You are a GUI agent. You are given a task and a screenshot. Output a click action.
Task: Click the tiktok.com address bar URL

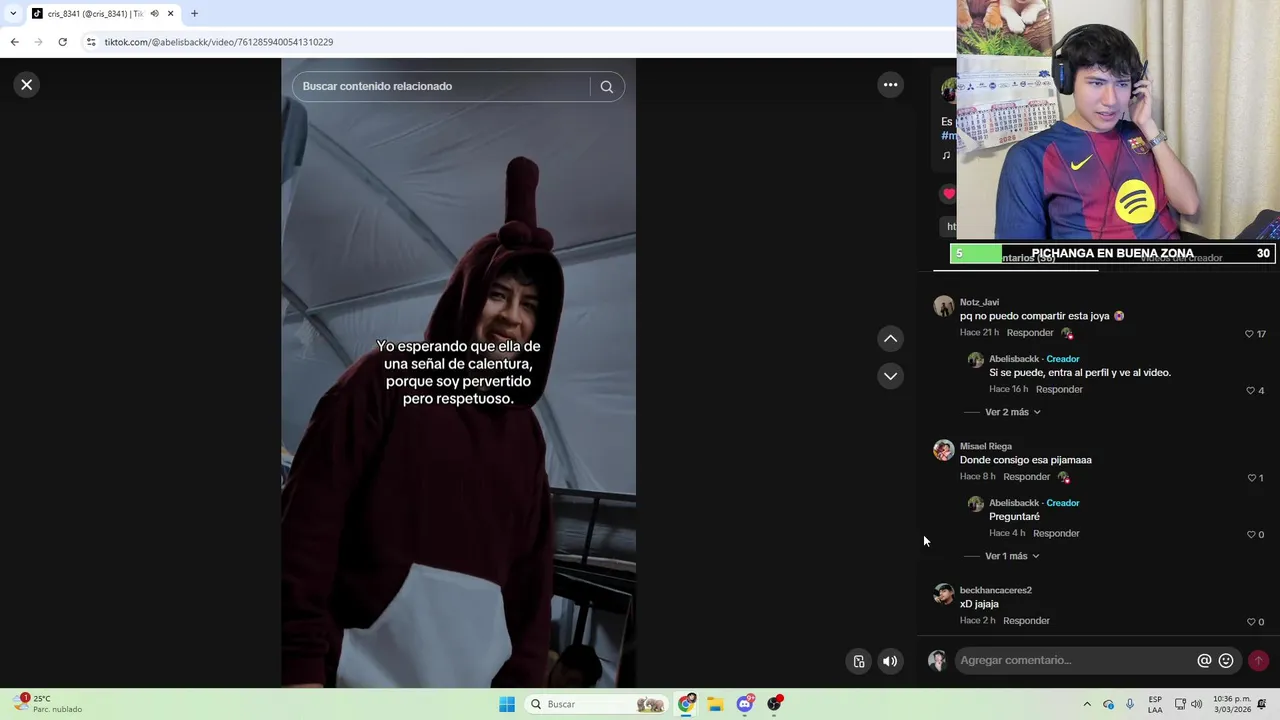[219, 42]
